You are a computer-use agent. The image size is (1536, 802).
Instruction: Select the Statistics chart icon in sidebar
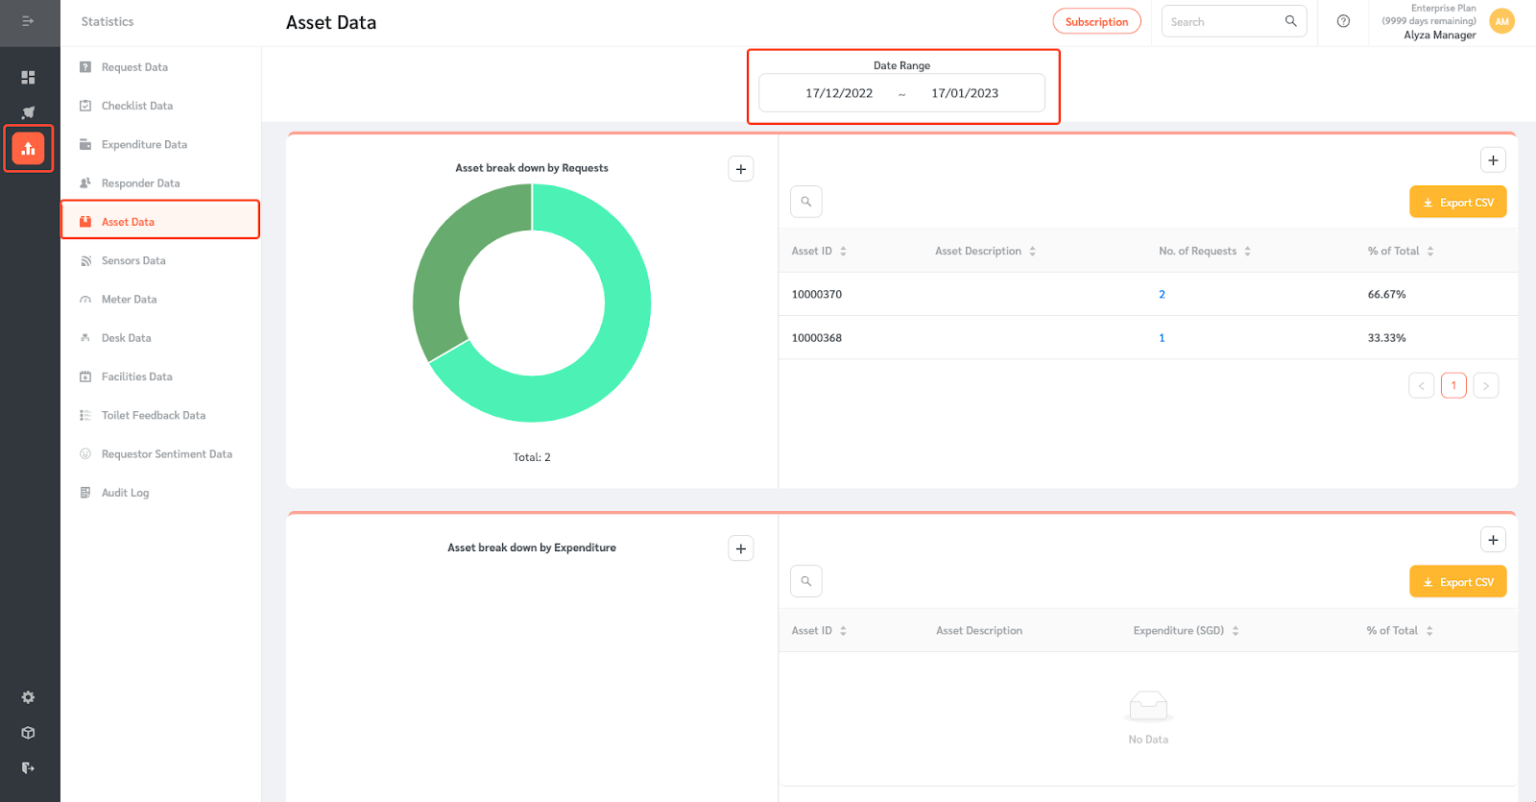pos(28,148)
